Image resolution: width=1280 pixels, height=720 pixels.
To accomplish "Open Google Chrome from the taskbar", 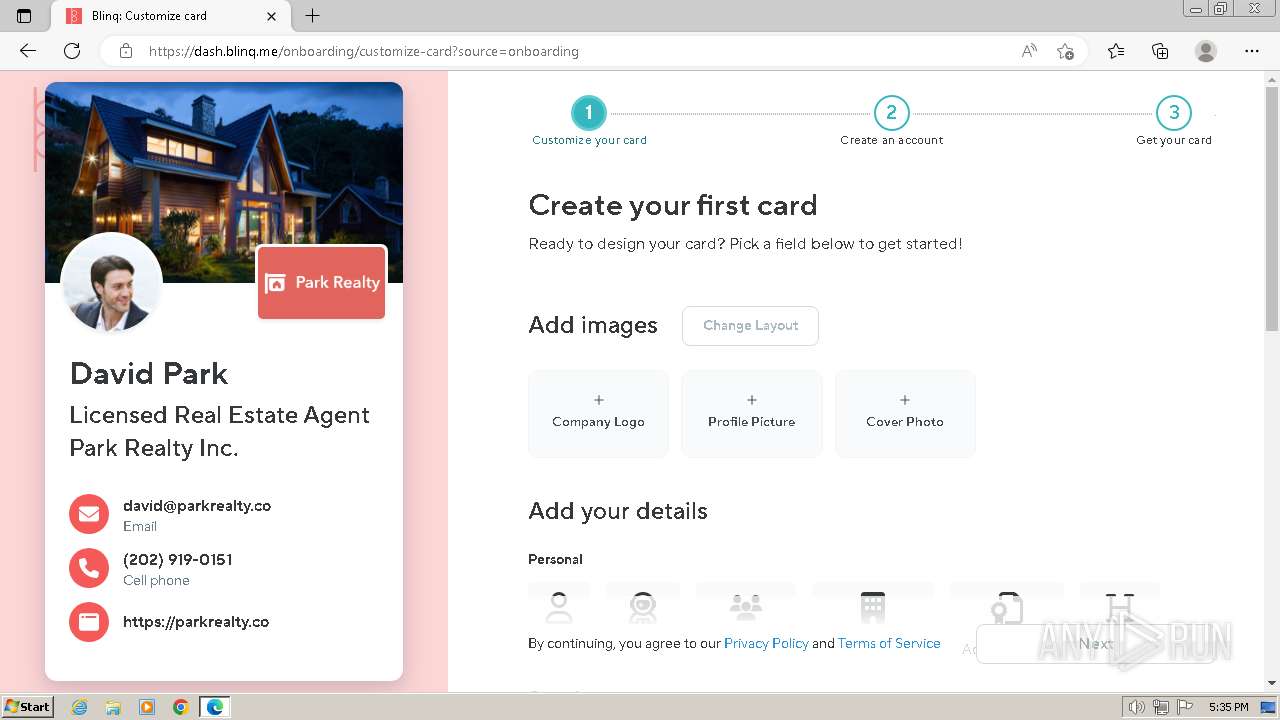I will [181, 707].
